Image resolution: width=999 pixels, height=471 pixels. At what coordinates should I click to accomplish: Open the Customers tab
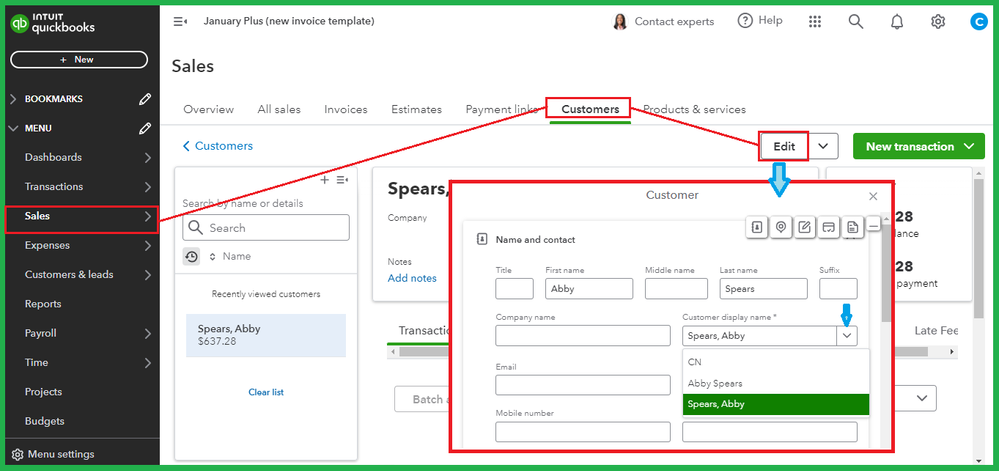(x=590, y=109)
